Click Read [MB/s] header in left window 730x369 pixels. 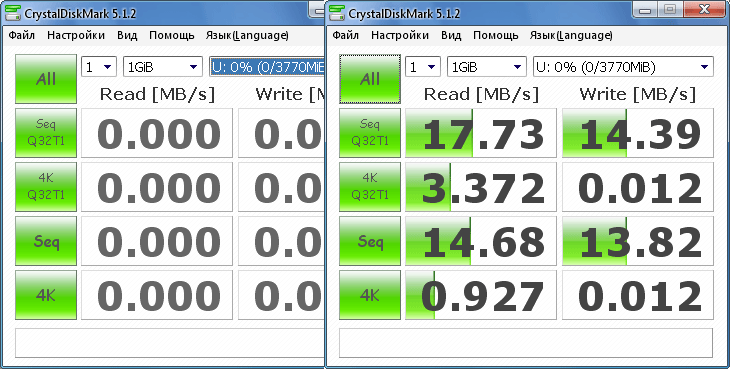click(157, 94)
